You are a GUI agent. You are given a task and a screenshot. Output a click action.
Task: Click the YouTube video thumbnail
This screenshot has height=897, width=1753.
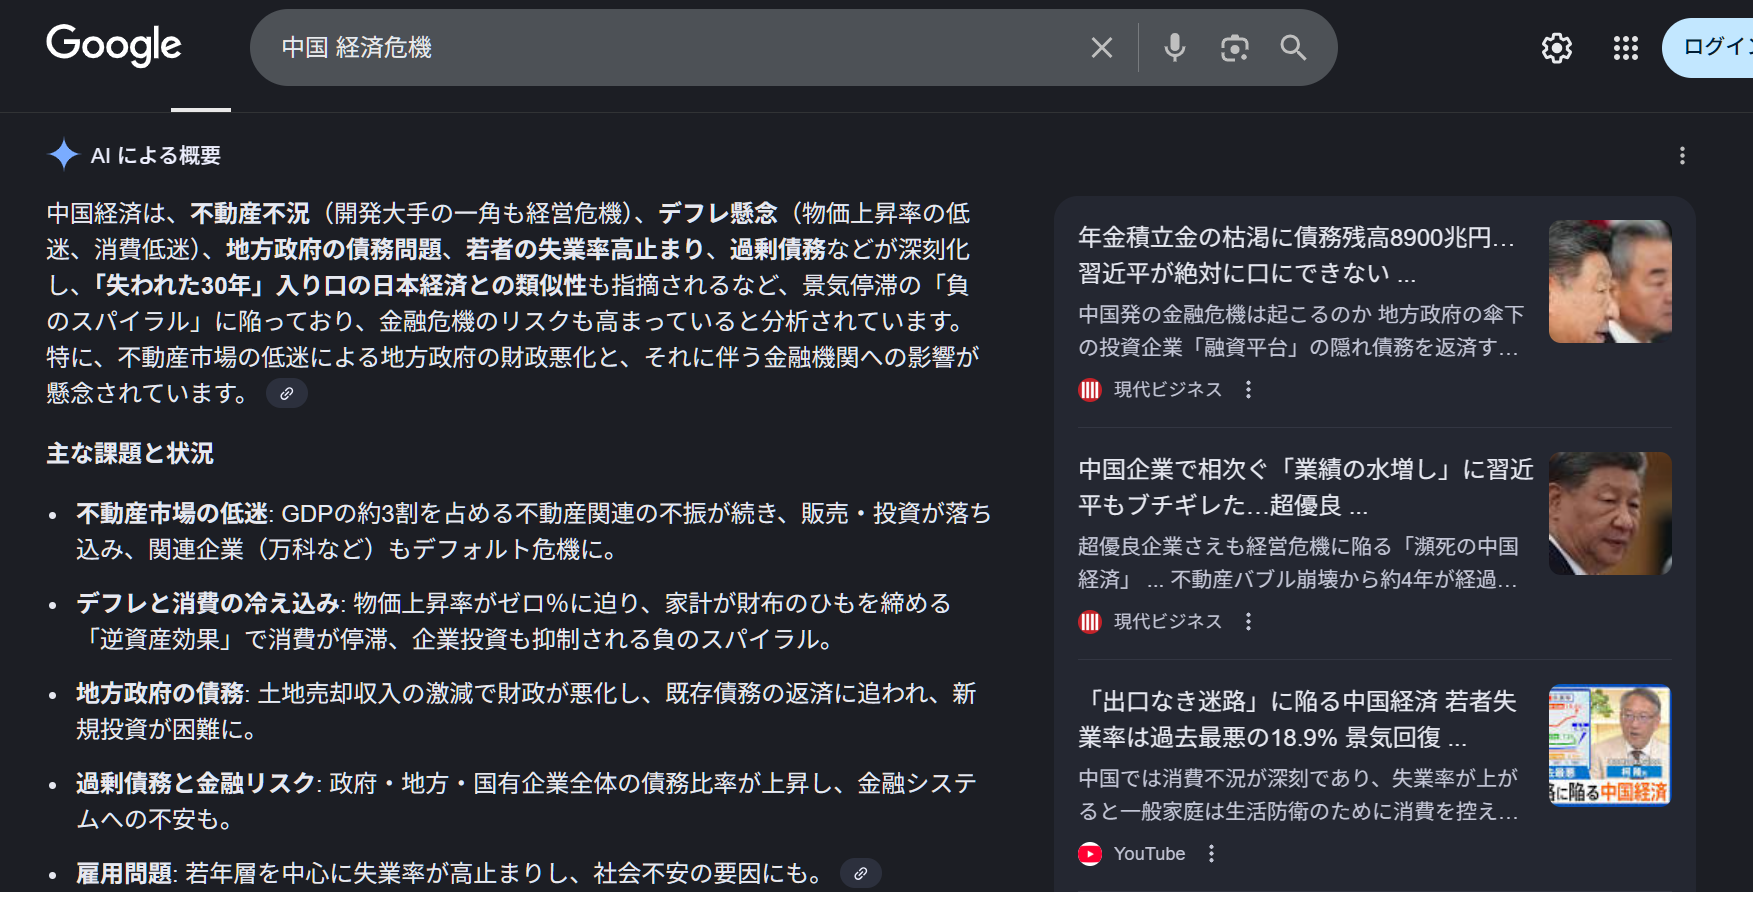[x=1609, y=745]
